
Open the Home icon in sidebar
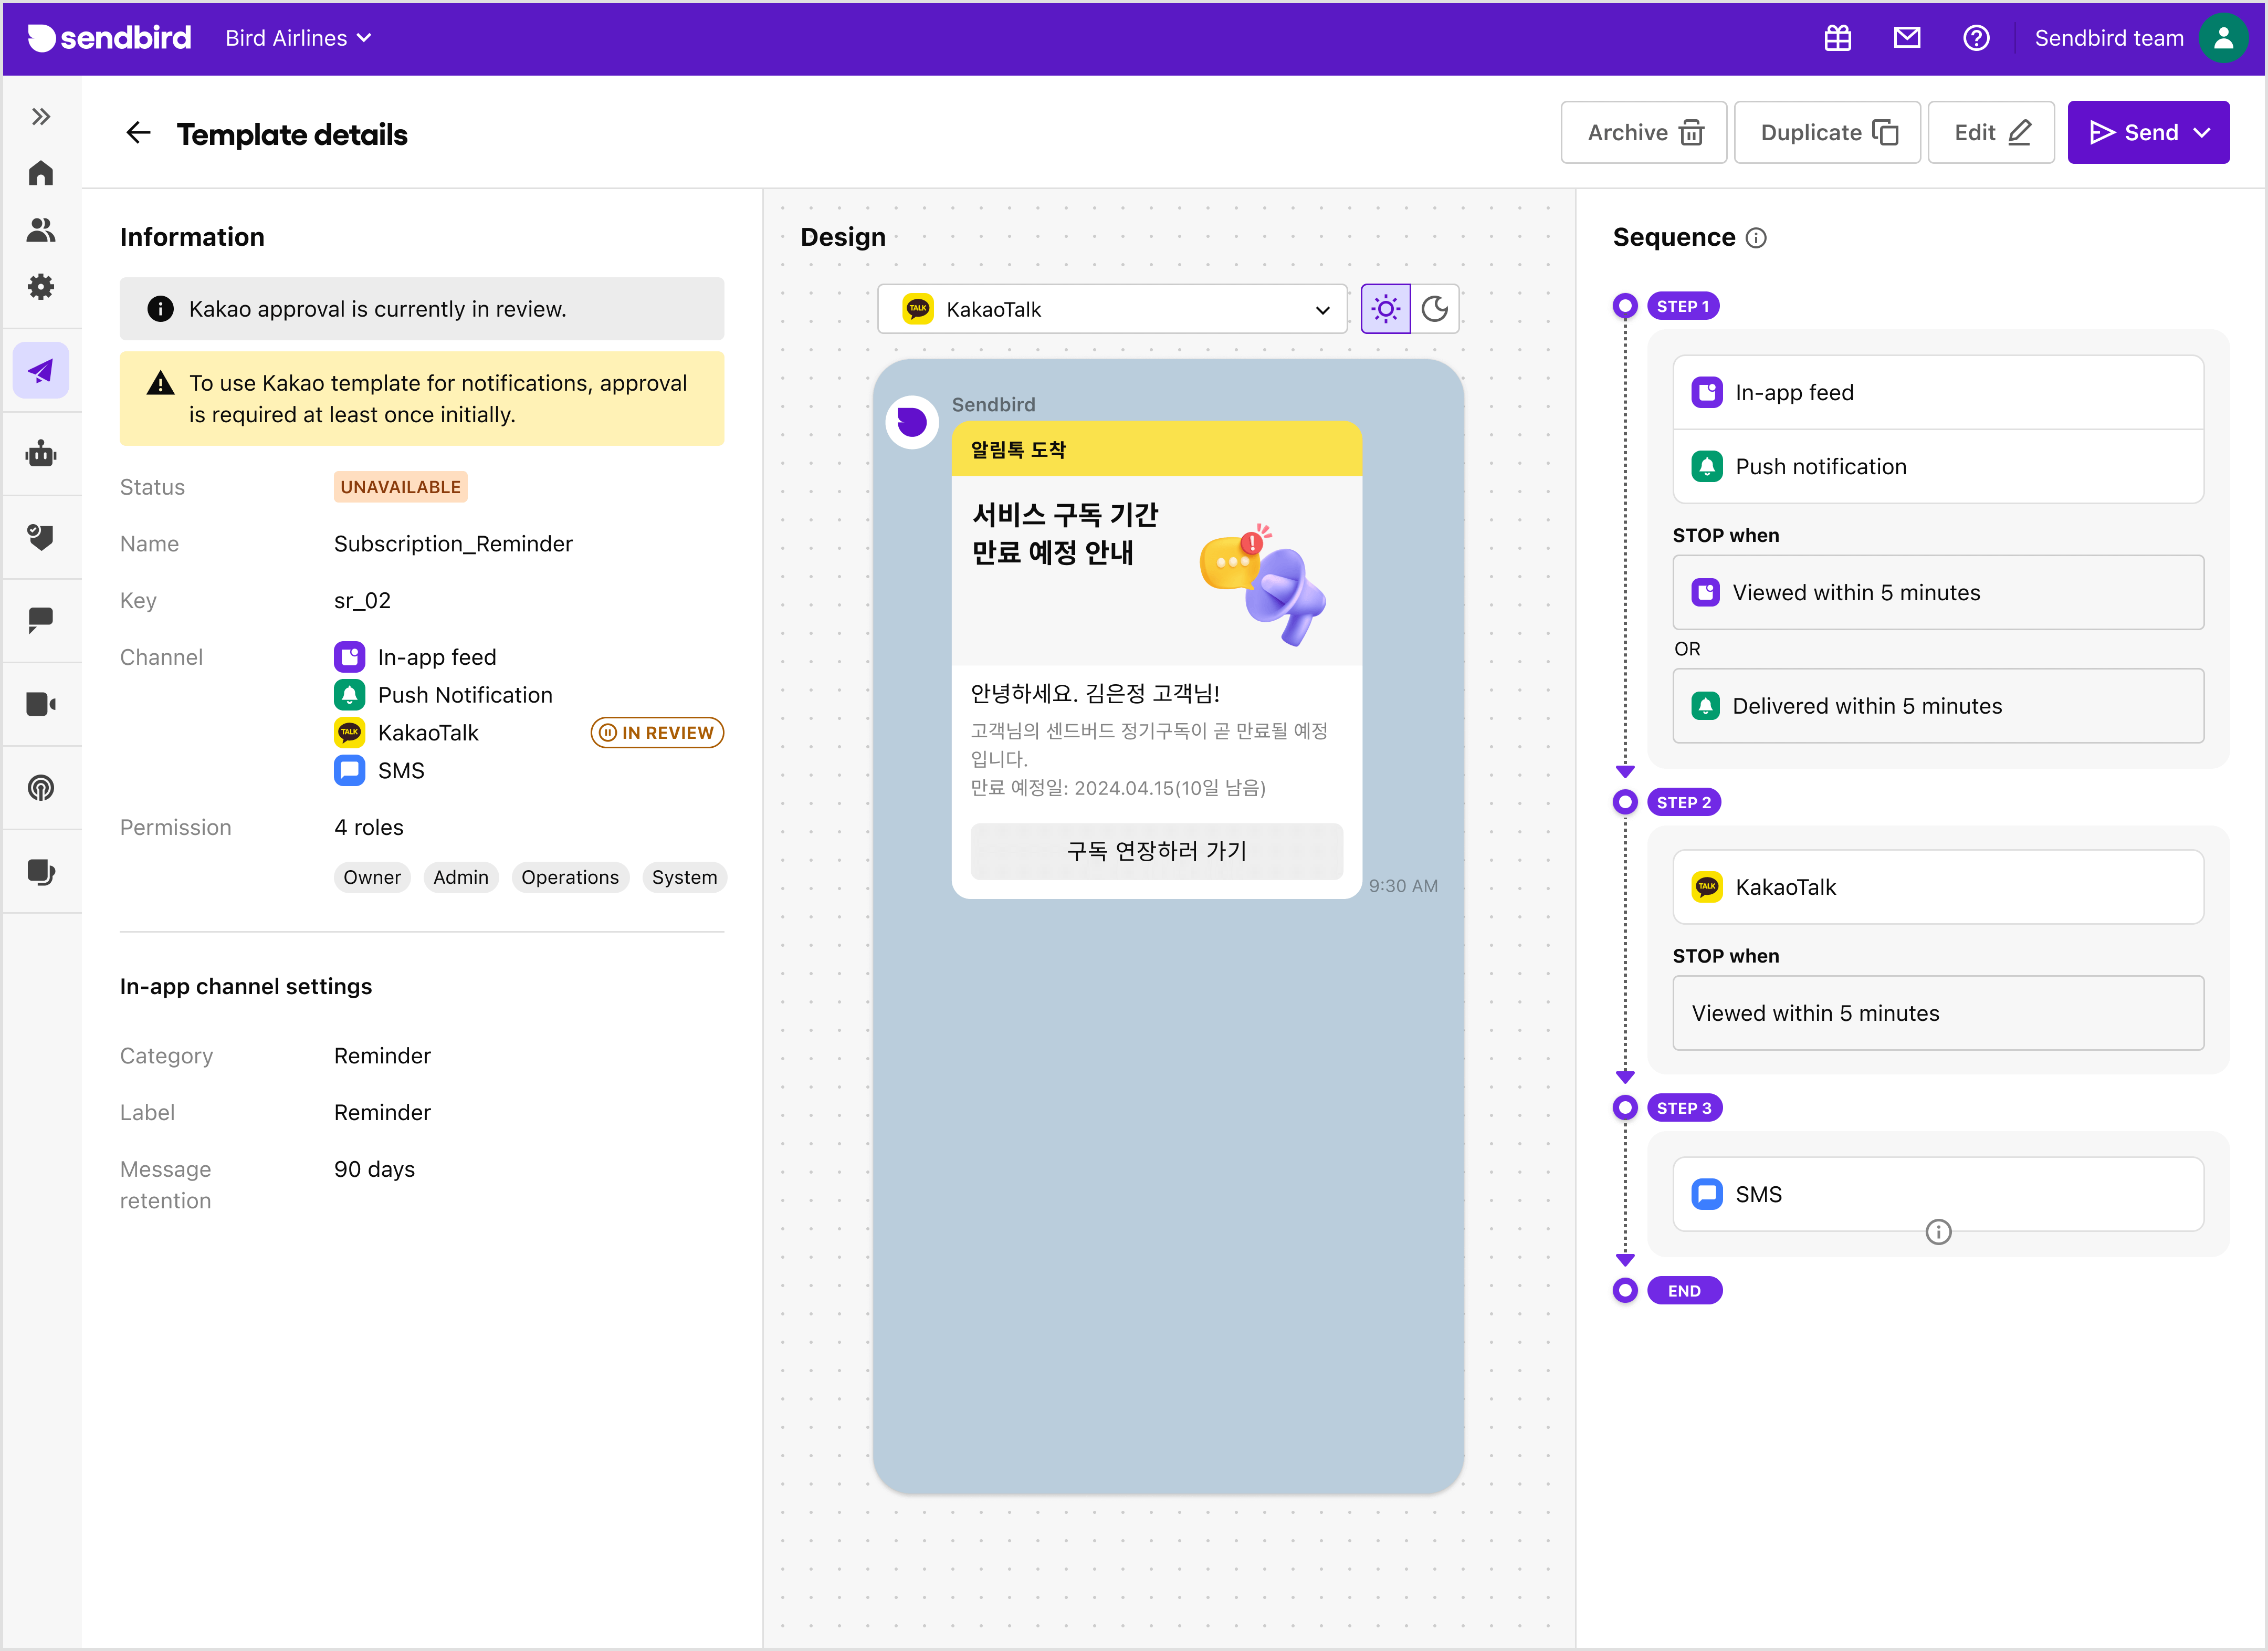pos(41,174)
